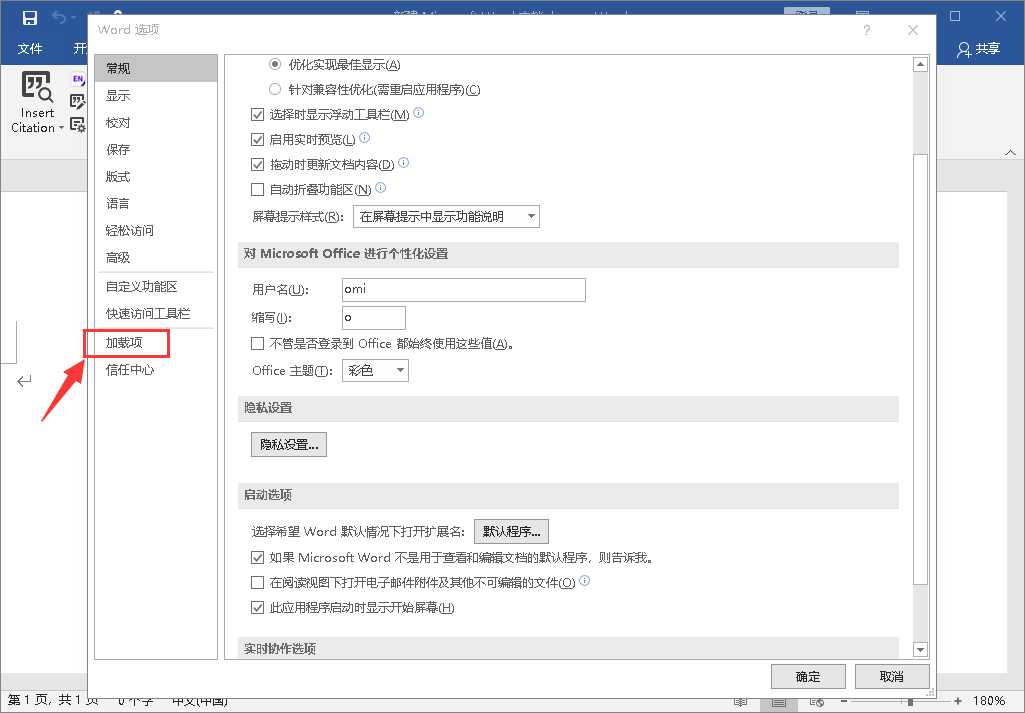Confirm with the 确定 button
This screenshot has width=1025, height=713.
pyautogui.click(x=808, y=676)
